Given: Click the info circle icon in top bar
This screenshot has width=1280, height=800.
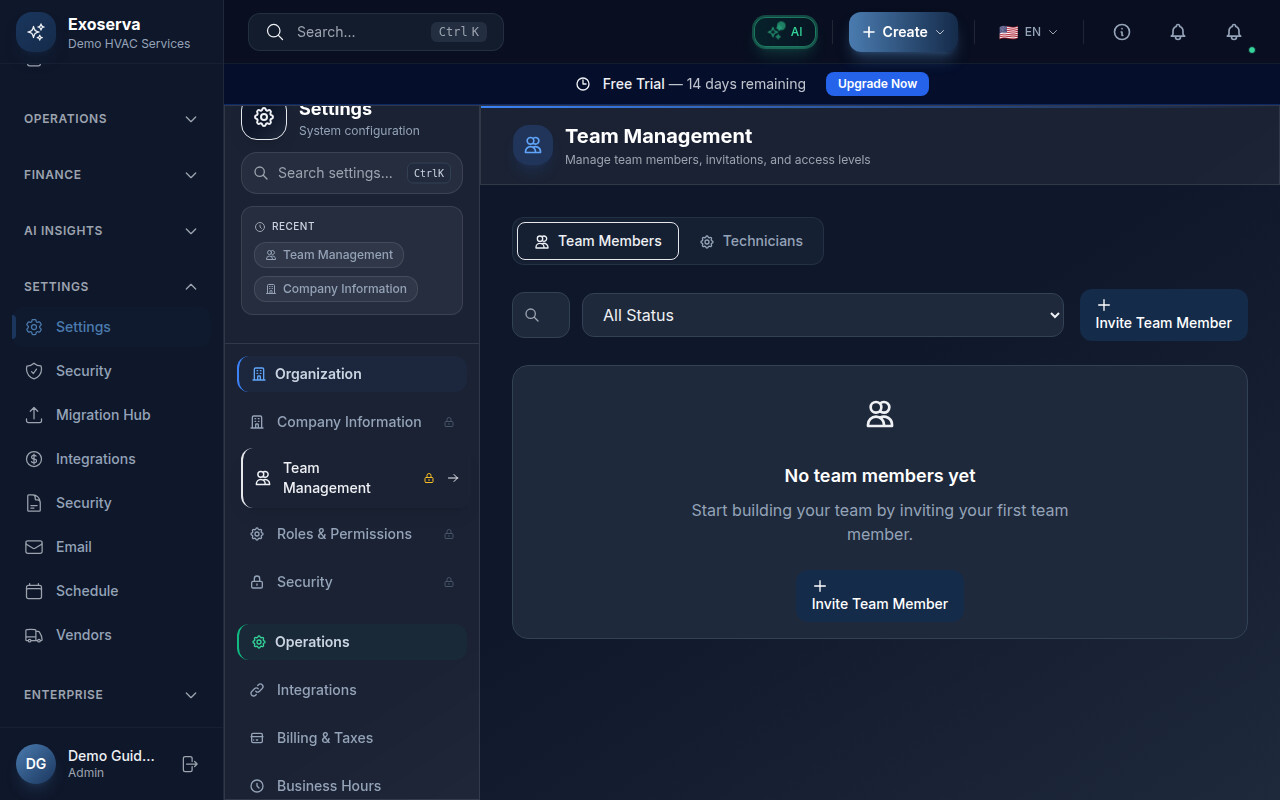Looking at the screenshot, I should [x=1122, y=32].
